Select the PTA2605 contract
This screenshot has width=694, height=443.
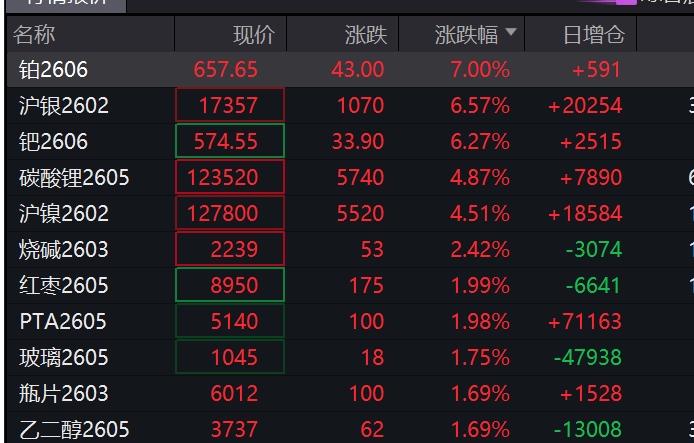[x=62, y=322]
